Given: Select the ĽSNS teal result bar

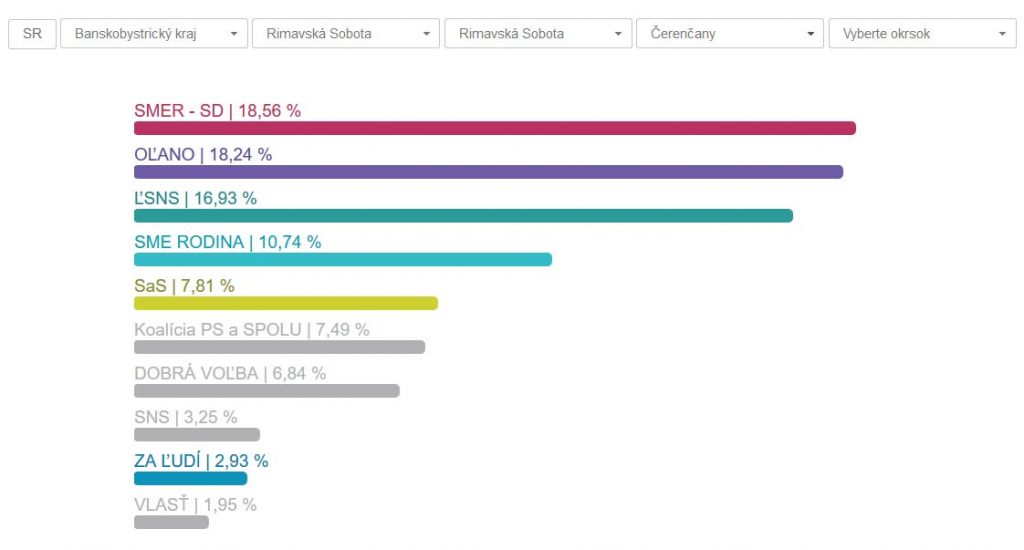Looking at the screenshot, I should tap(463, 216).
